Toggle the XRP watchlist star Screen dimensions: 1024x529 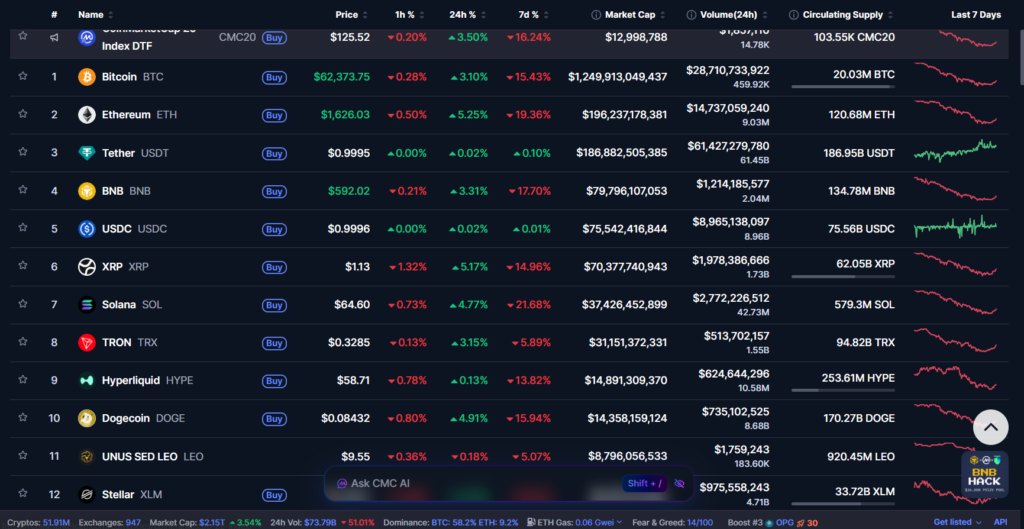click(23, 265)
